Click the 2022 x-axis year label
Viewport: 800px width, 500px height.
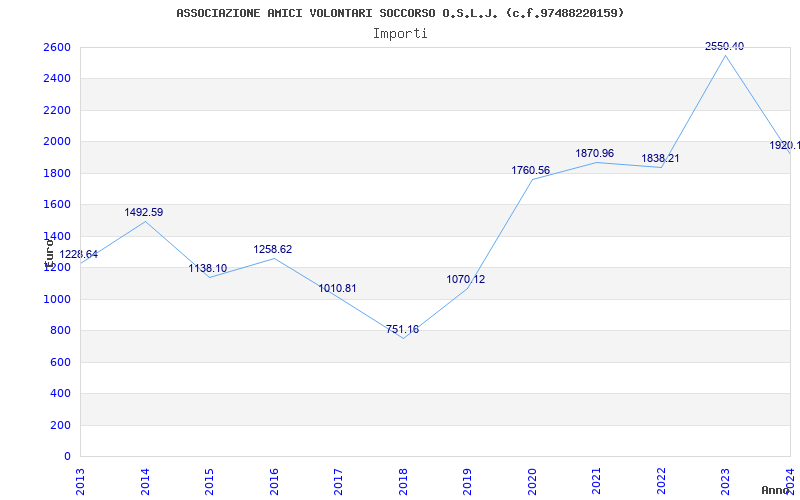(x=661, y=481)
